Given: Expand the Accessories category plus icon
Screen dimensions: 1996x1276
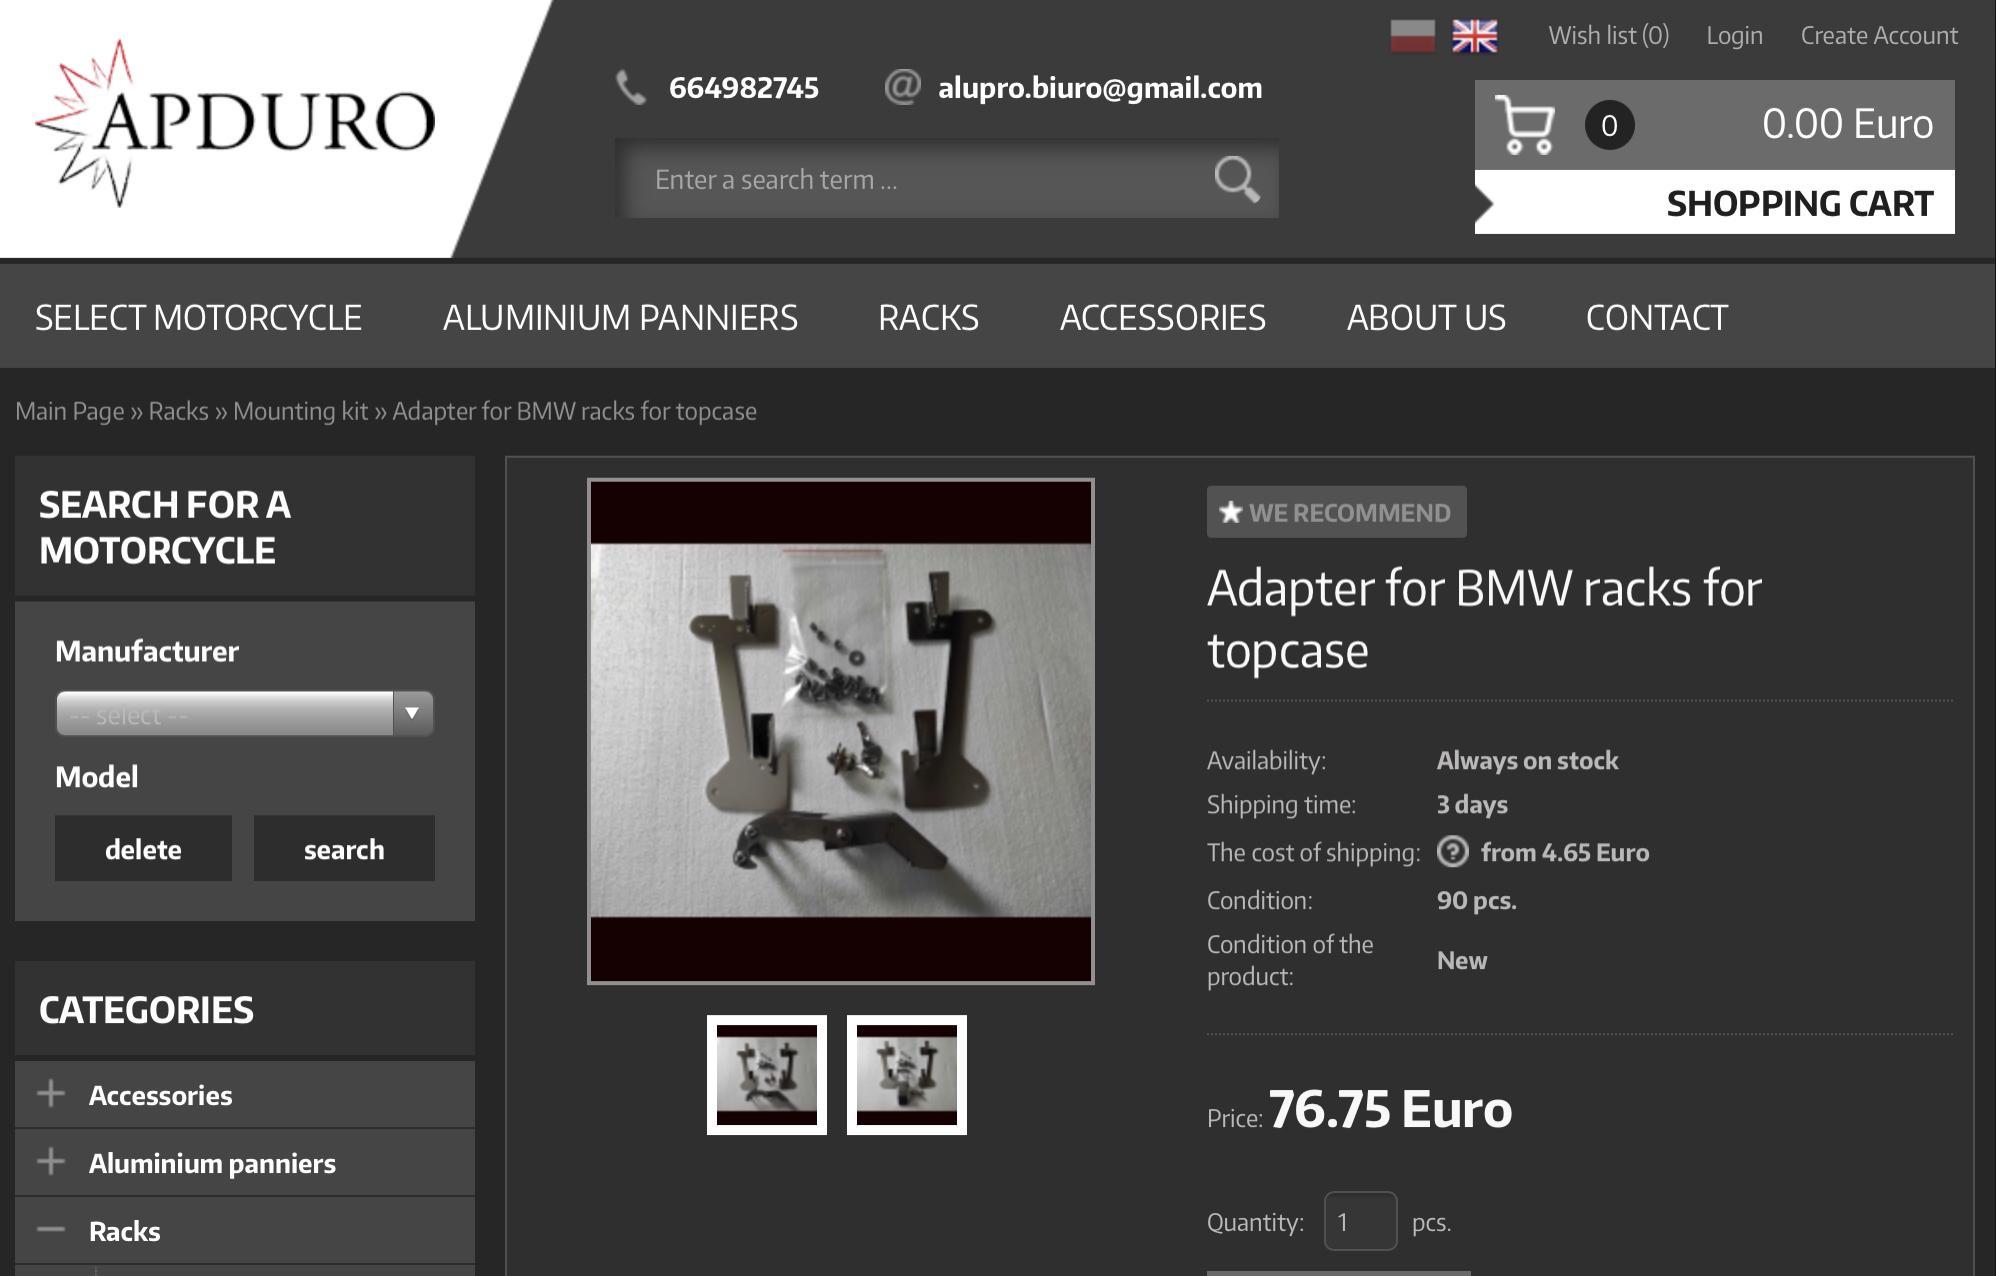Looking at the screenshot, I should tap(51, 1094).
